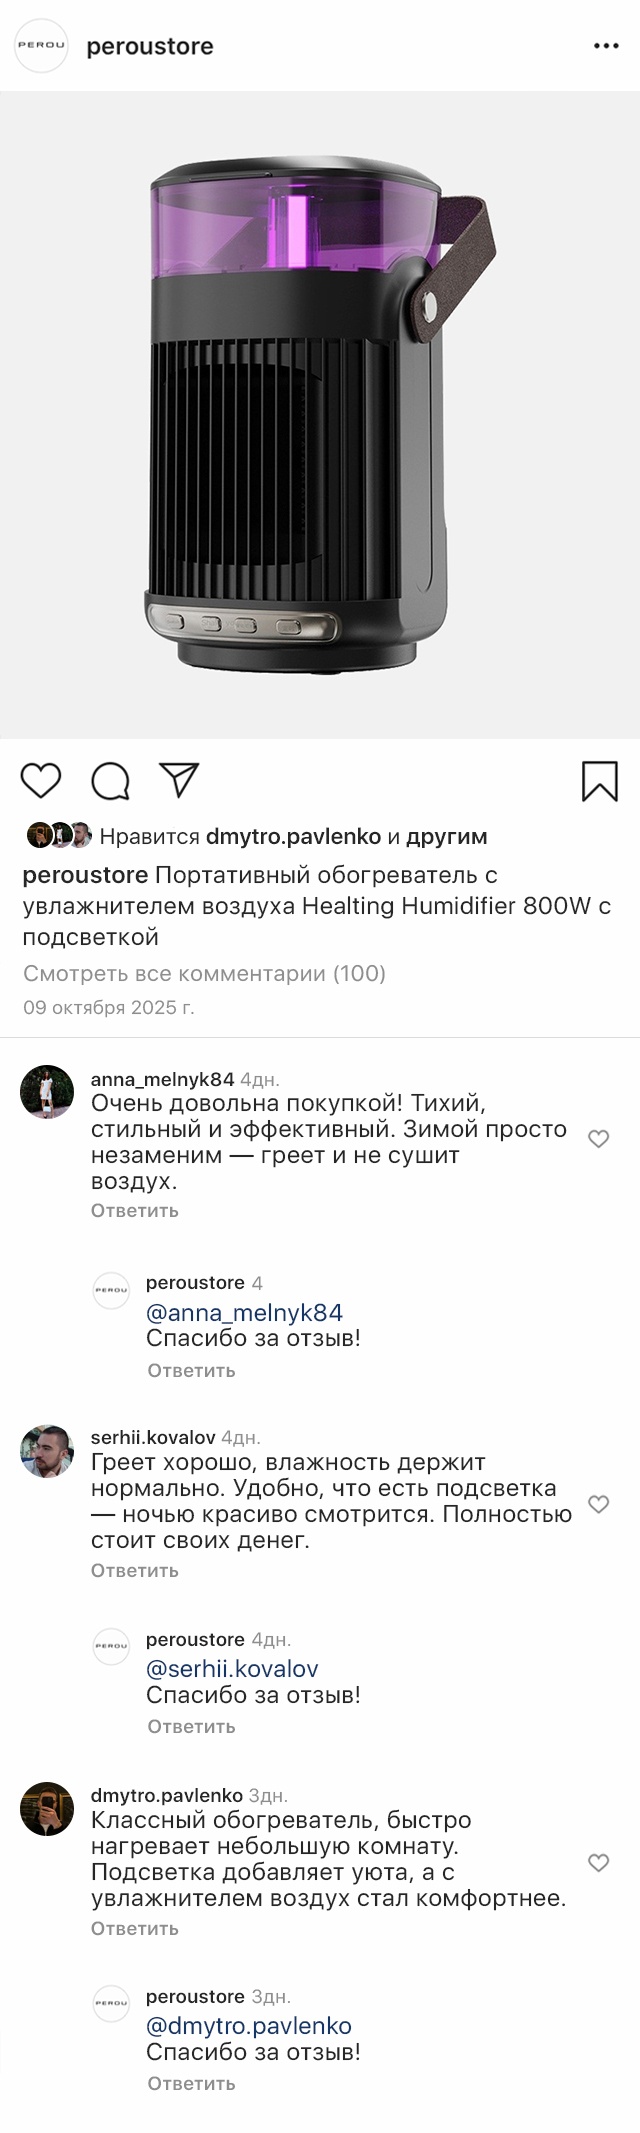Like anna_melnyk84's comment
Viewport: 640px width, 2133px height.
point(598,1139)
